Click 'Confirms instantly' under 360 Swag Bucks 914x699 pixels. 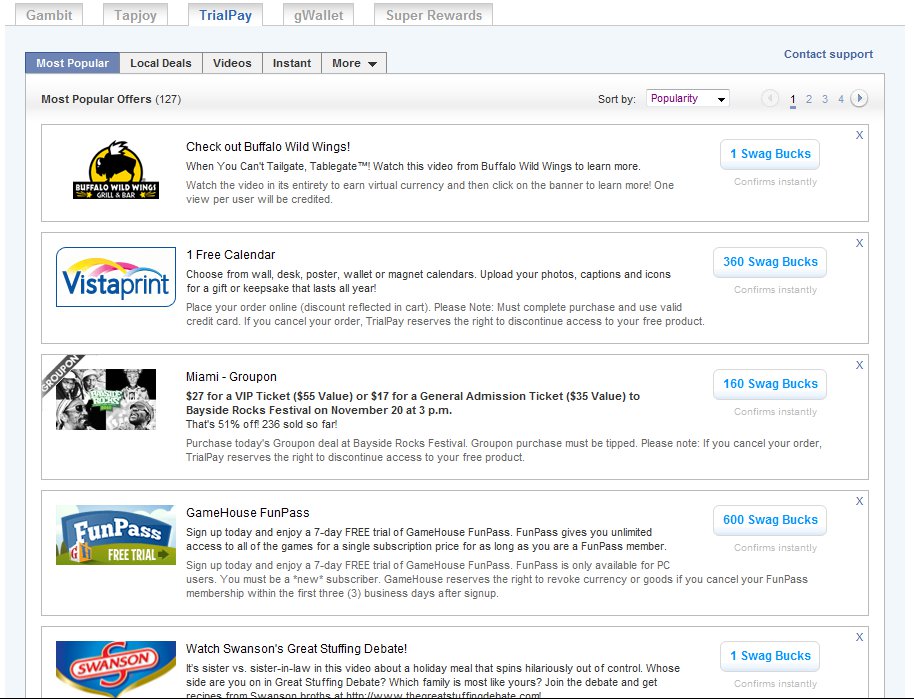[x=775, y=290]
